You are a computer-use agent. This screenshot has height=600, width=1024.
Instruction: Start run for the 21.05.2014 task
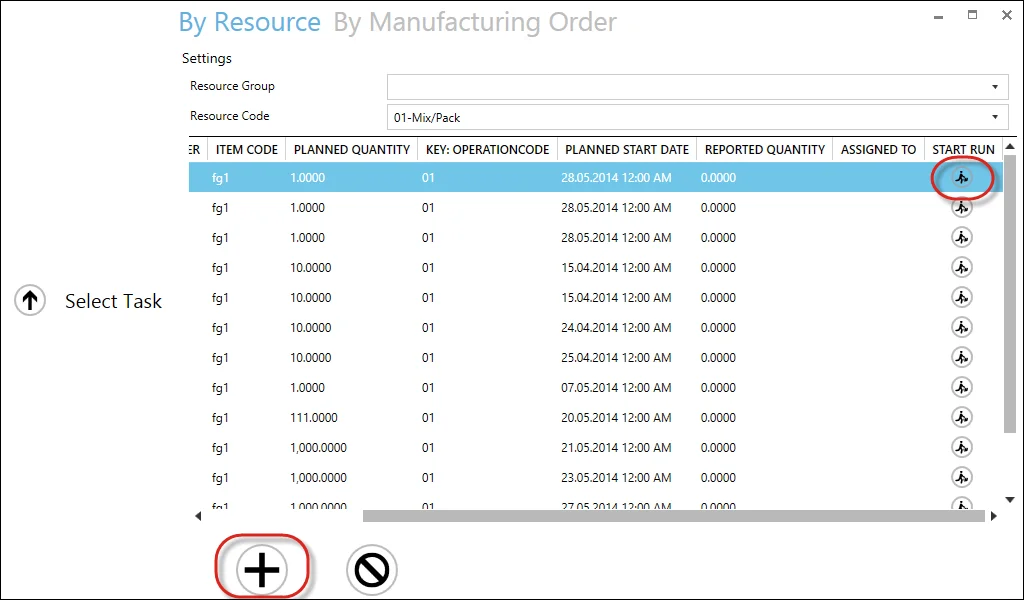pyautogui.click(x=961, y=448)
